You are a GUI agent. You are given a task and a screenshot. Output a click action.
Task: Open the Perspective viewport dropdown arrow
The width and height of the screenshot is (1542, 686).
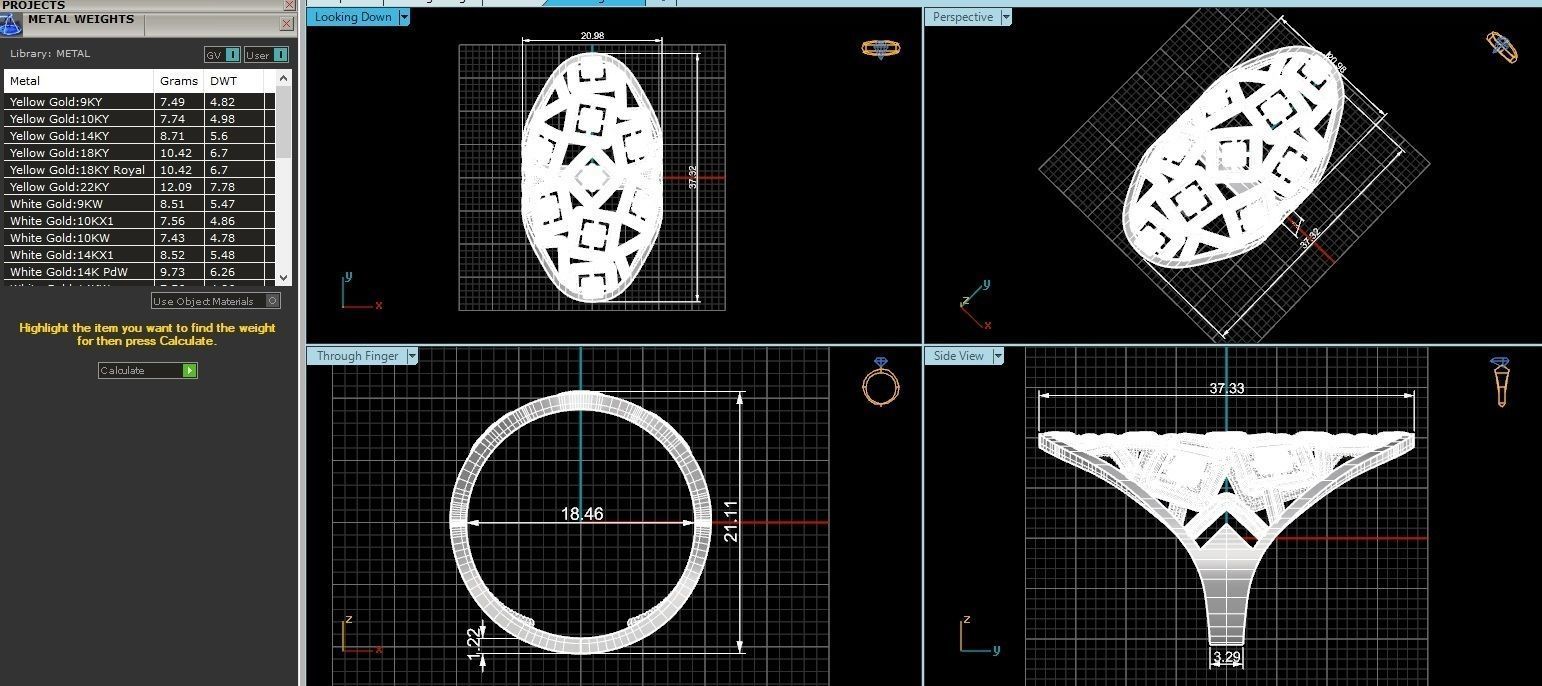pos(1006,17)
